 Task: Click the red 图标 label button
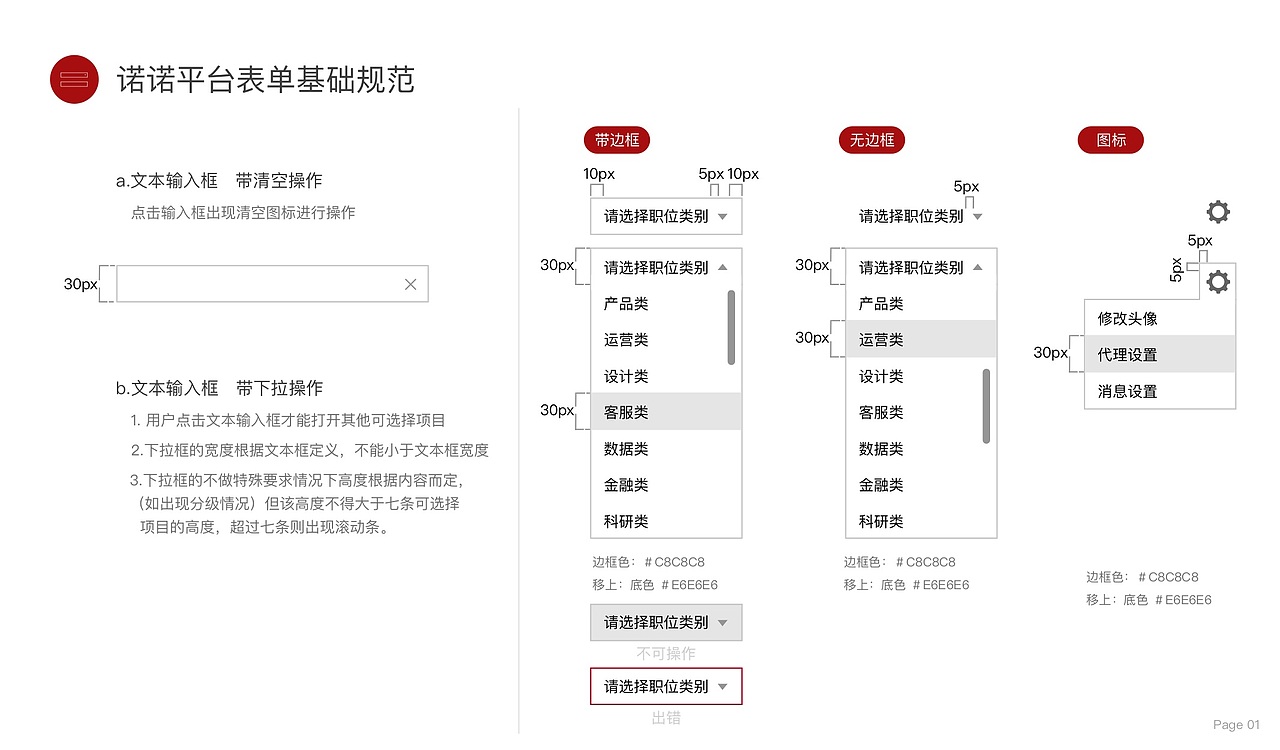[1110, 140]
